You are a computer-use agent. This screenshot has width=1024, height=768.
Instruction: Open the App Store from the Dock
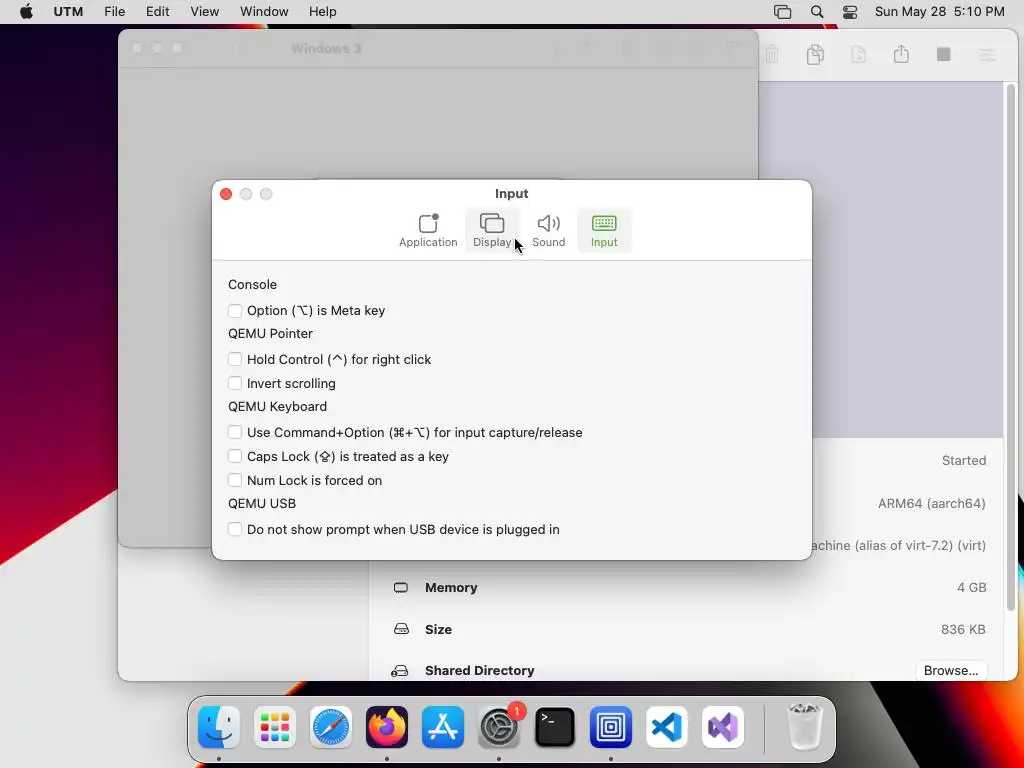(443, 727)
